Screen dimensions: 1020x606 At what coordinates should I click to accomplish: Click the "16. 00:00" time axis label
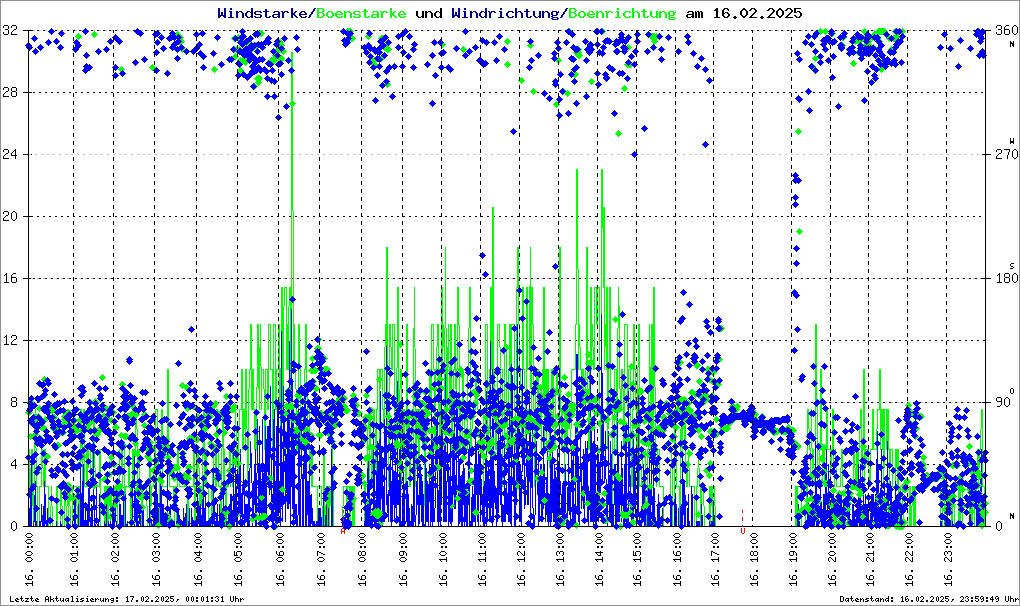pos(29,559)
